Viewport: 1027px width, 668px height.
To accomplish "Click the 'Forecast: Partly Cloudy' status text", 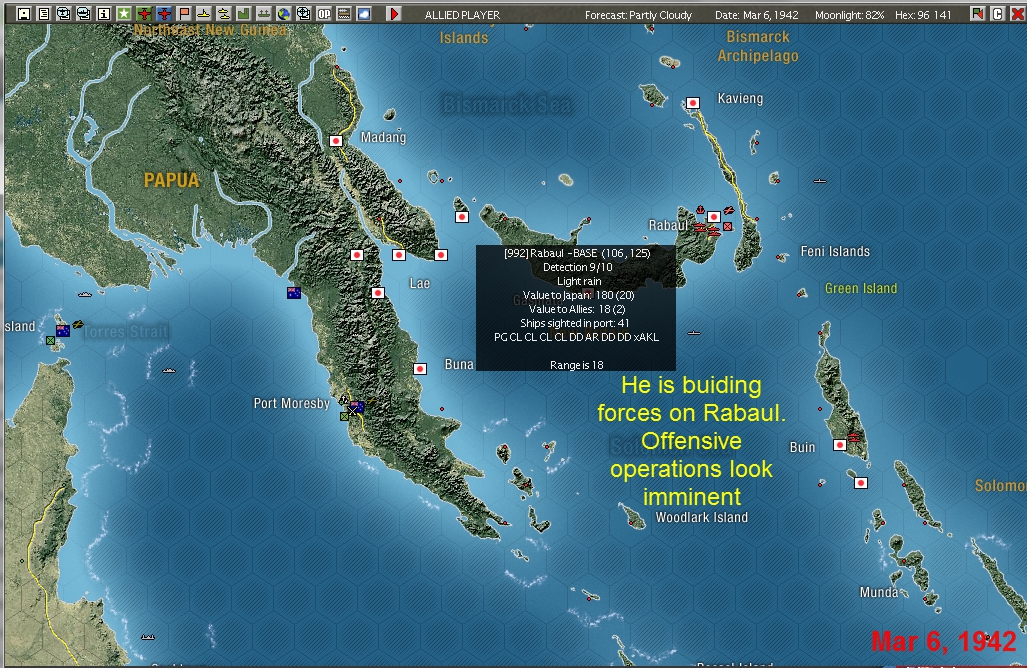I will point(639,15).
